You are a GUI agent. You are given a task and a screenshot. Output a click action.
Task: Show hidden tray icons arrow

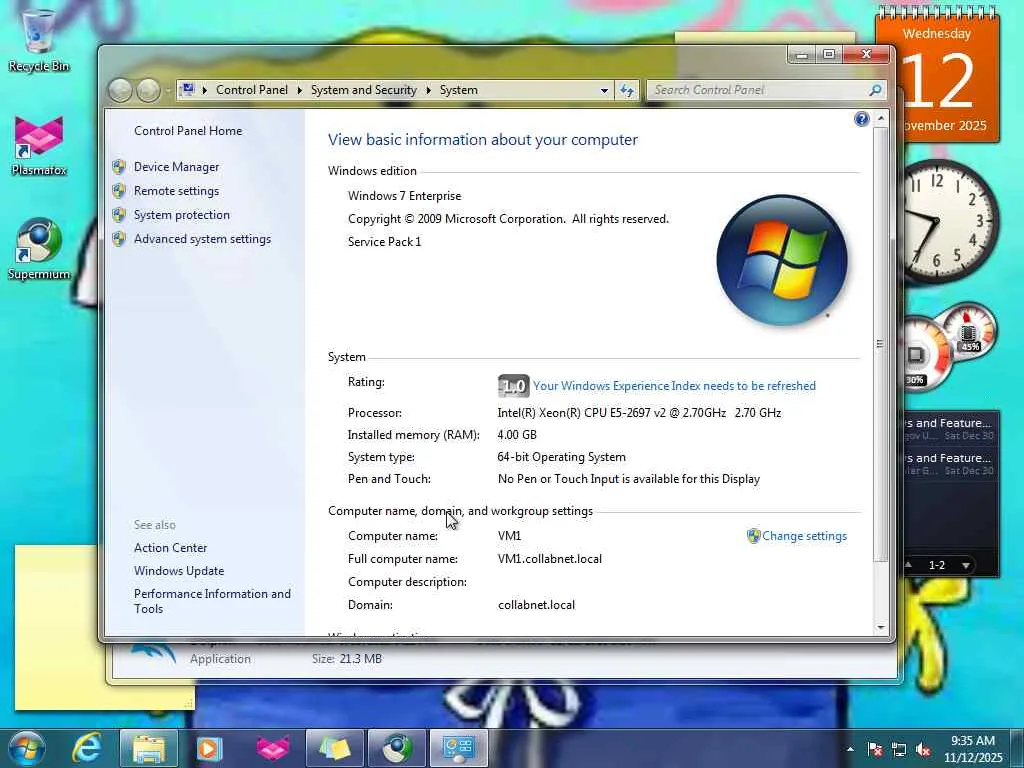[x=850, y=749]
